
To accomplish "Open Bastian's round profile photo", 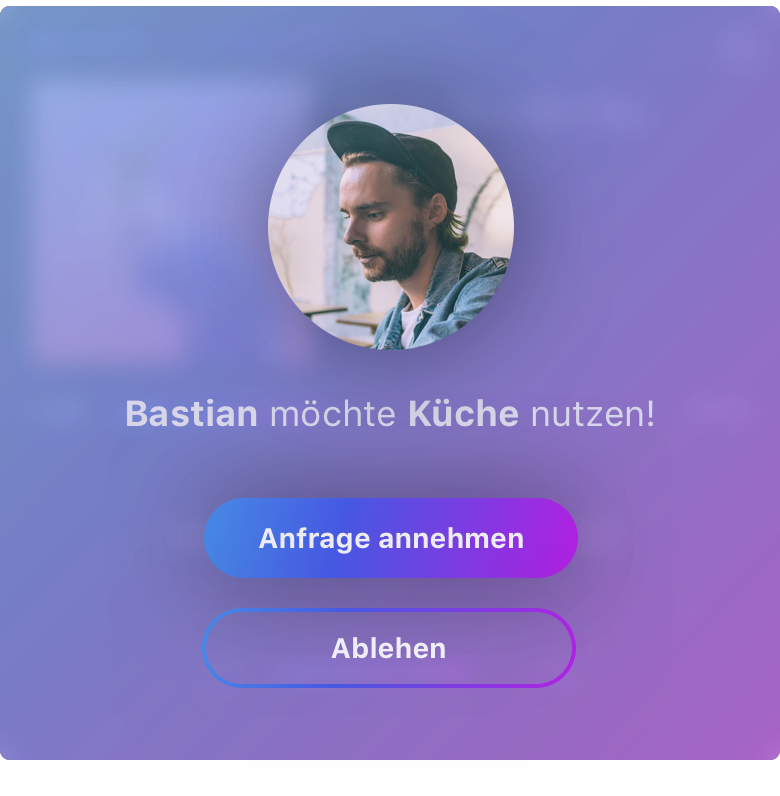I will click(x=391, y=227).
